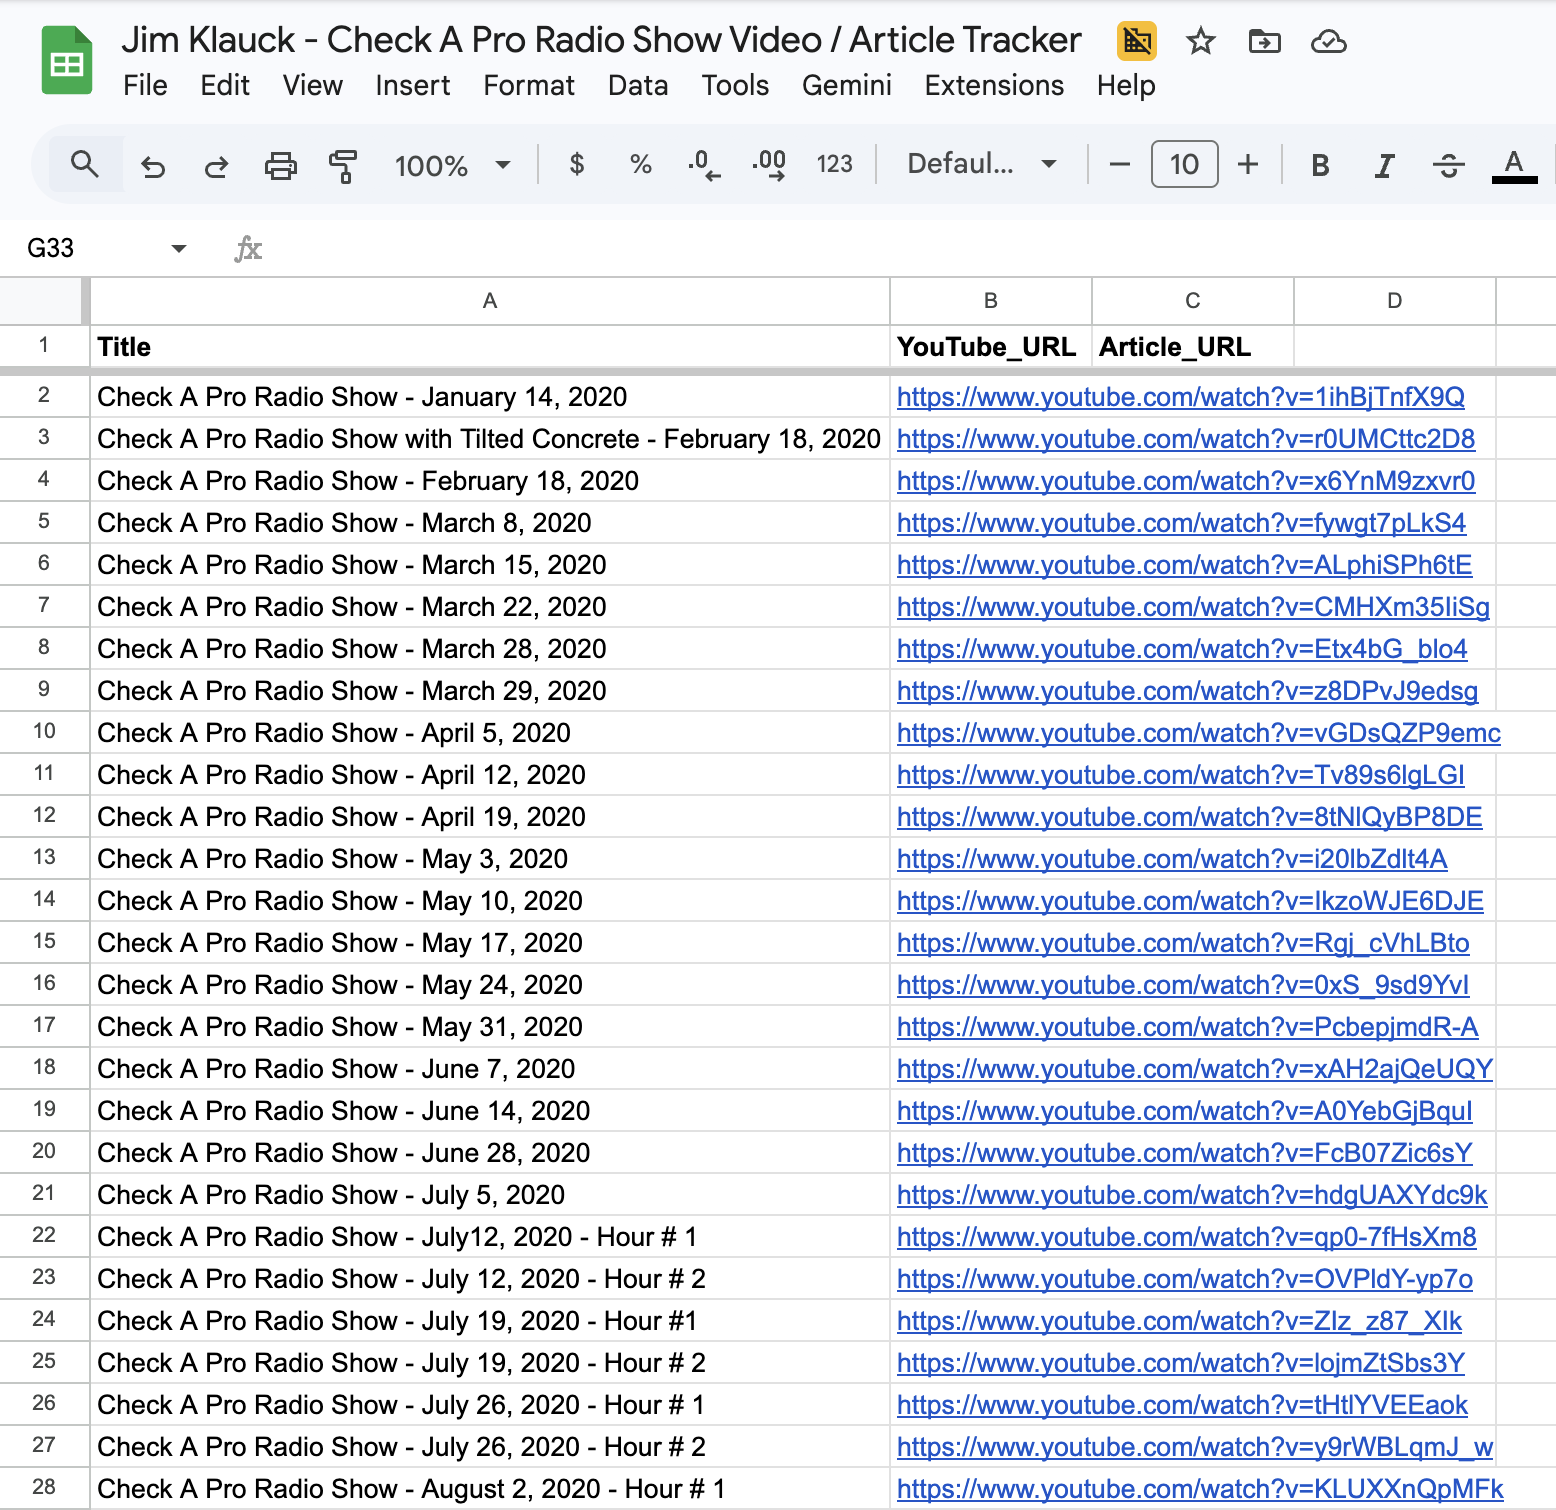Undo the last action
The height and width of the screenshot is (1510, 1556).
[x=153, y=165]
